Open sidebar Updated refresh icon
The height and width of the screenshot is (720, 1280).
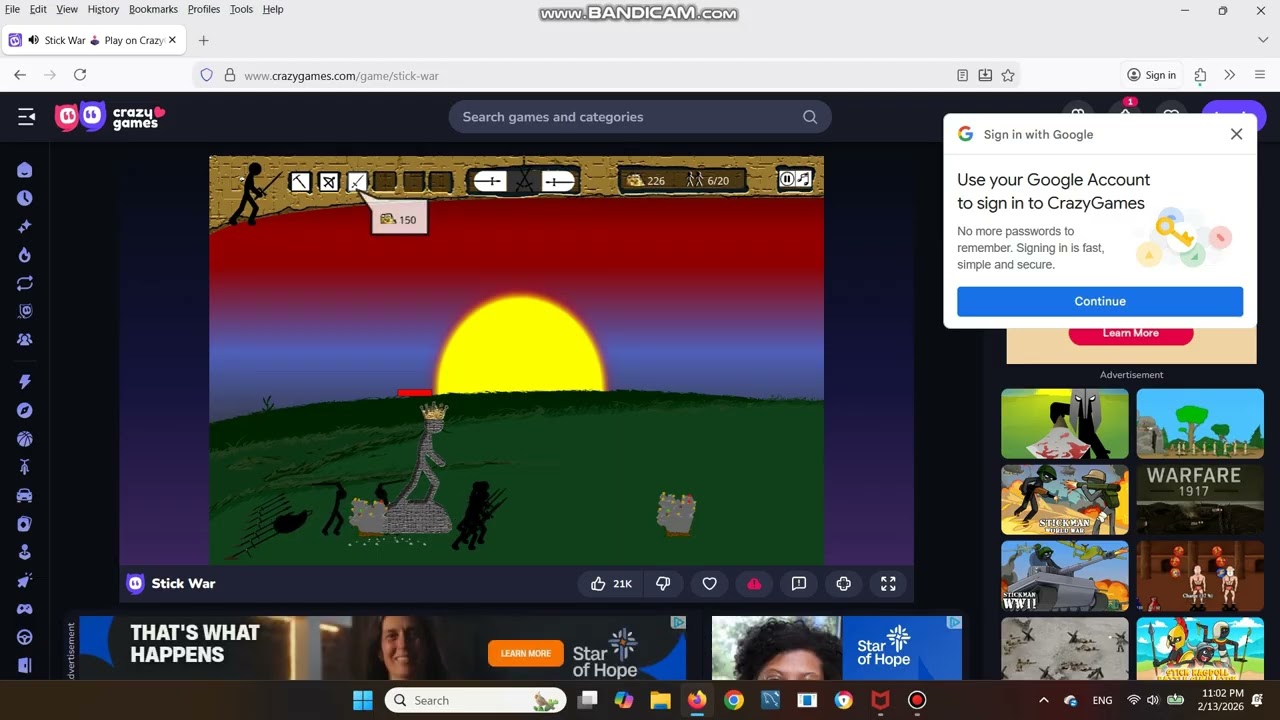tap(25, 283)
